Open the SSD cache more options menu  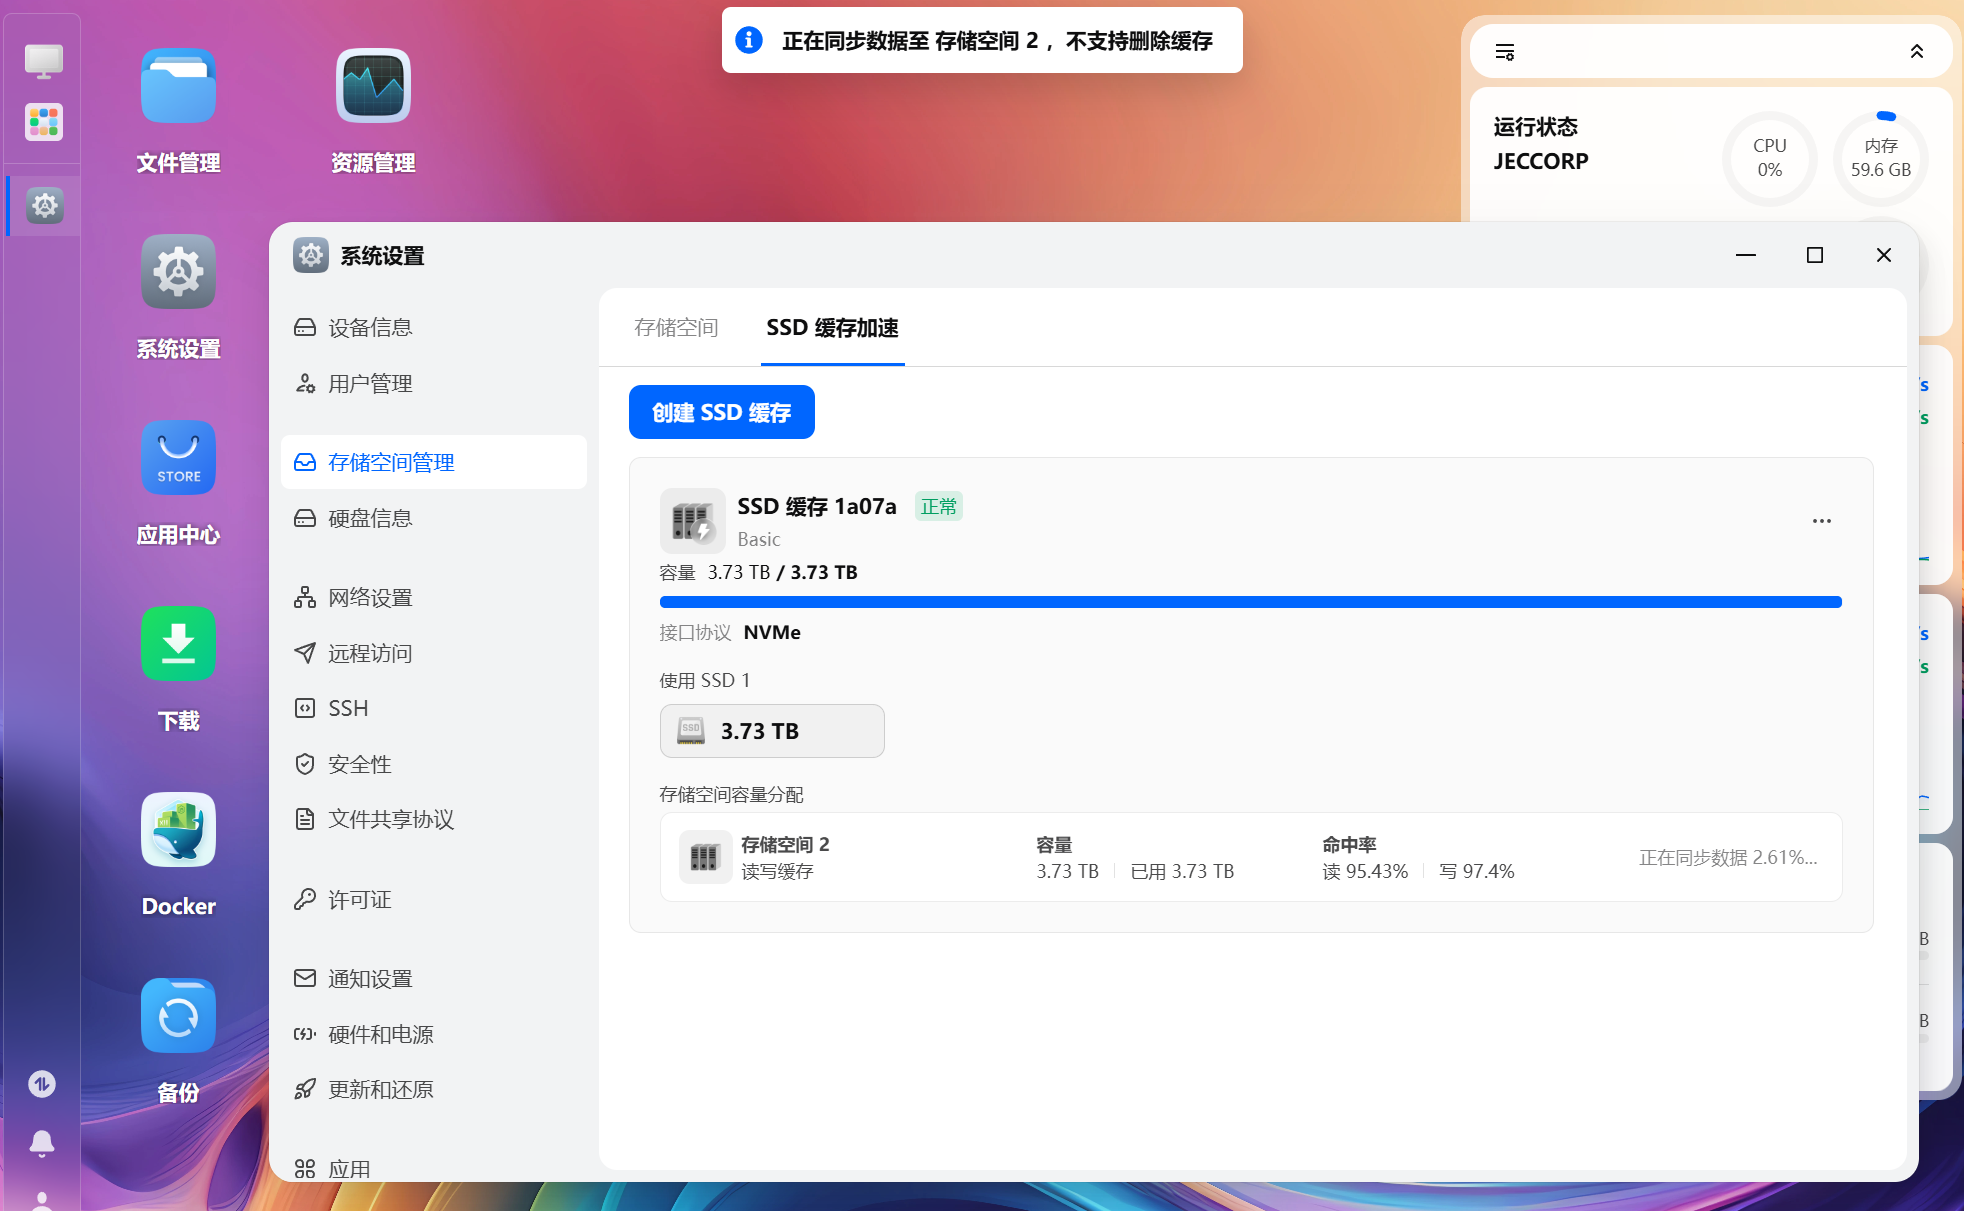coord(1821,521)
